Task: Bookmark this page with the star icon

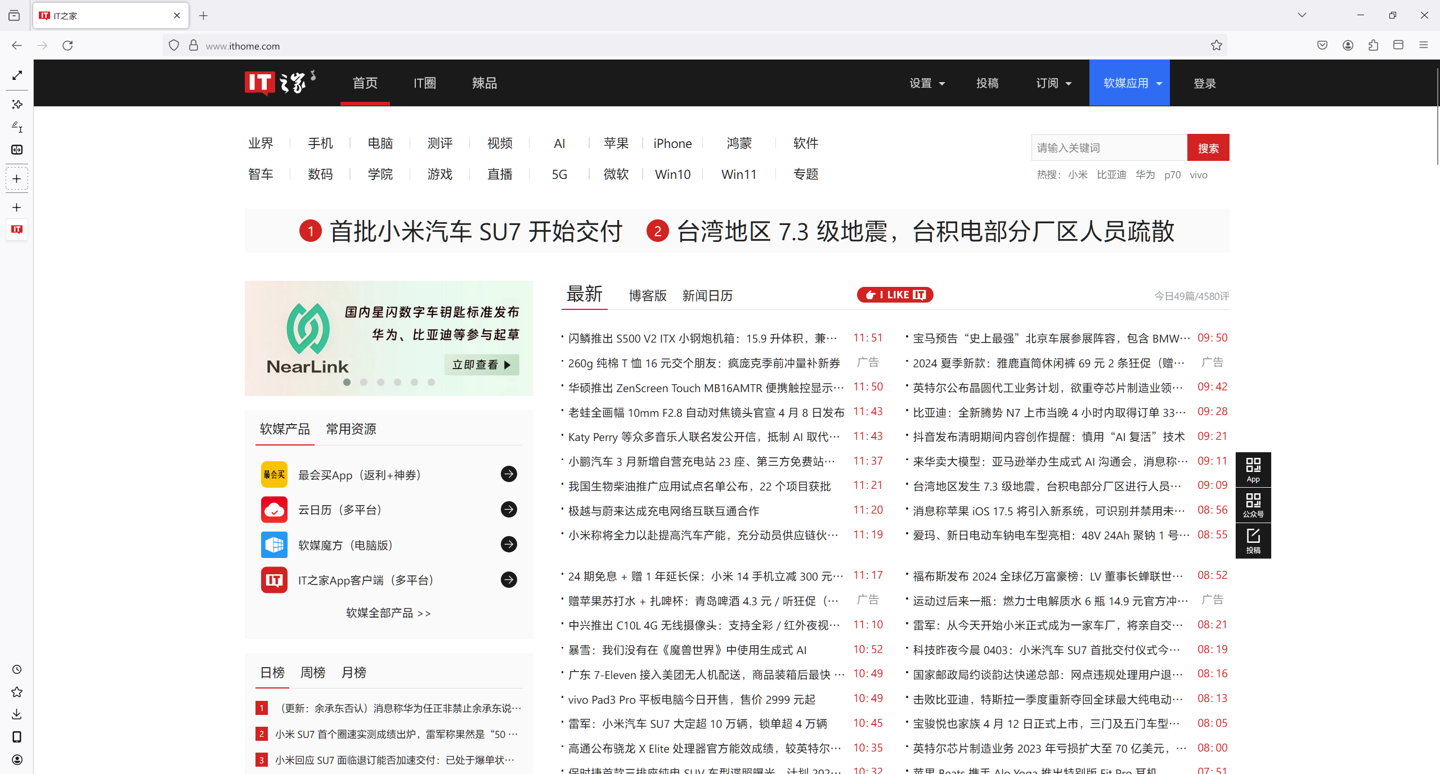Action: (1216, 46)
